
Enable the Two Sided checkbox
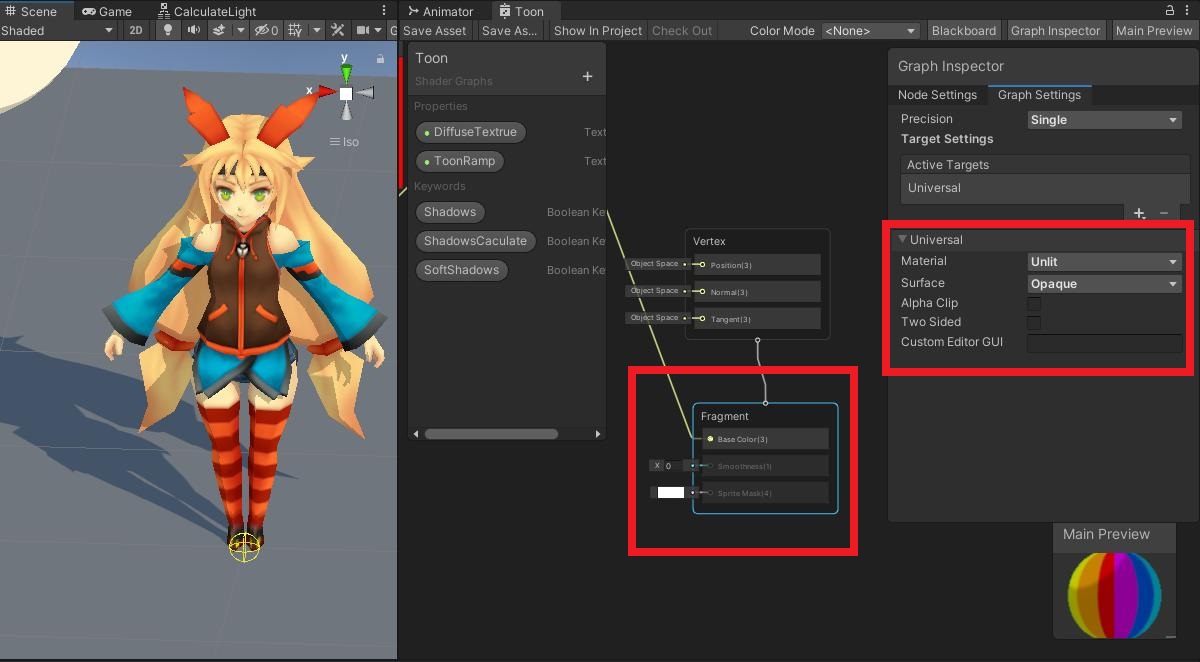(1034, 323)
